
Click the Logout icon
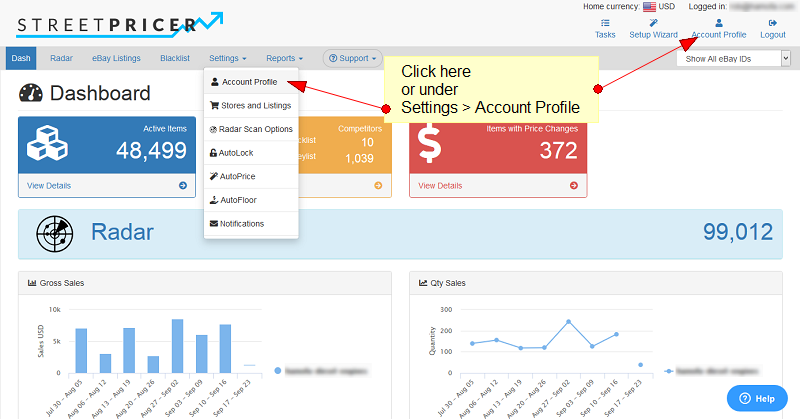[x=773, y=21]
